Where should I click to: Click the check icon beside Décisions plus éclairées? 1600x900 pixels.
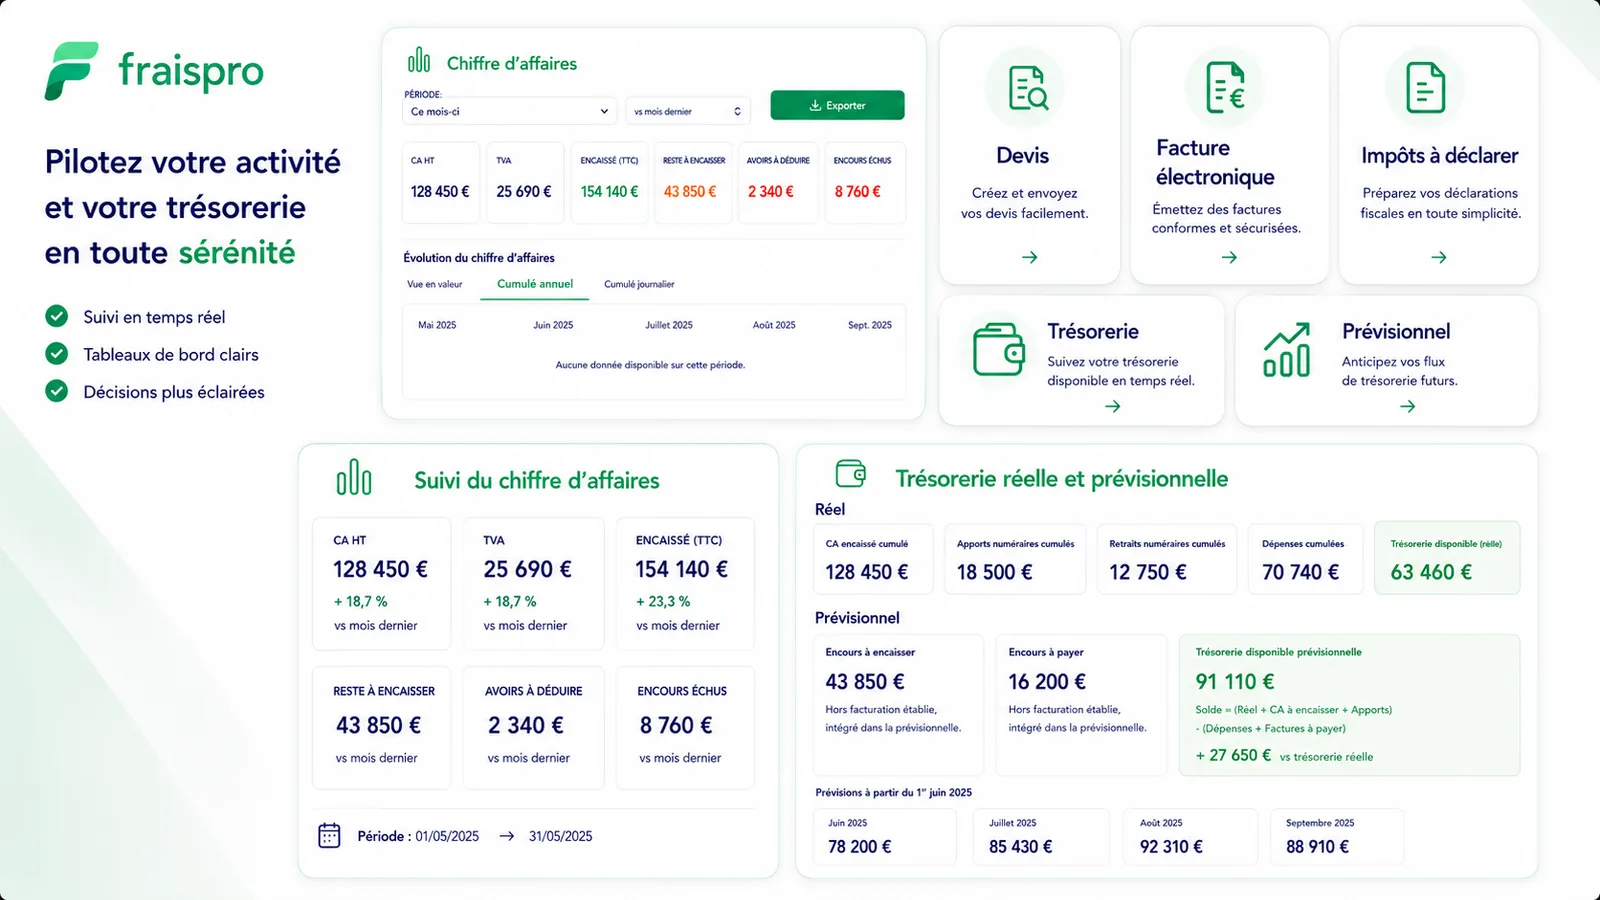(x=57, y=391)
